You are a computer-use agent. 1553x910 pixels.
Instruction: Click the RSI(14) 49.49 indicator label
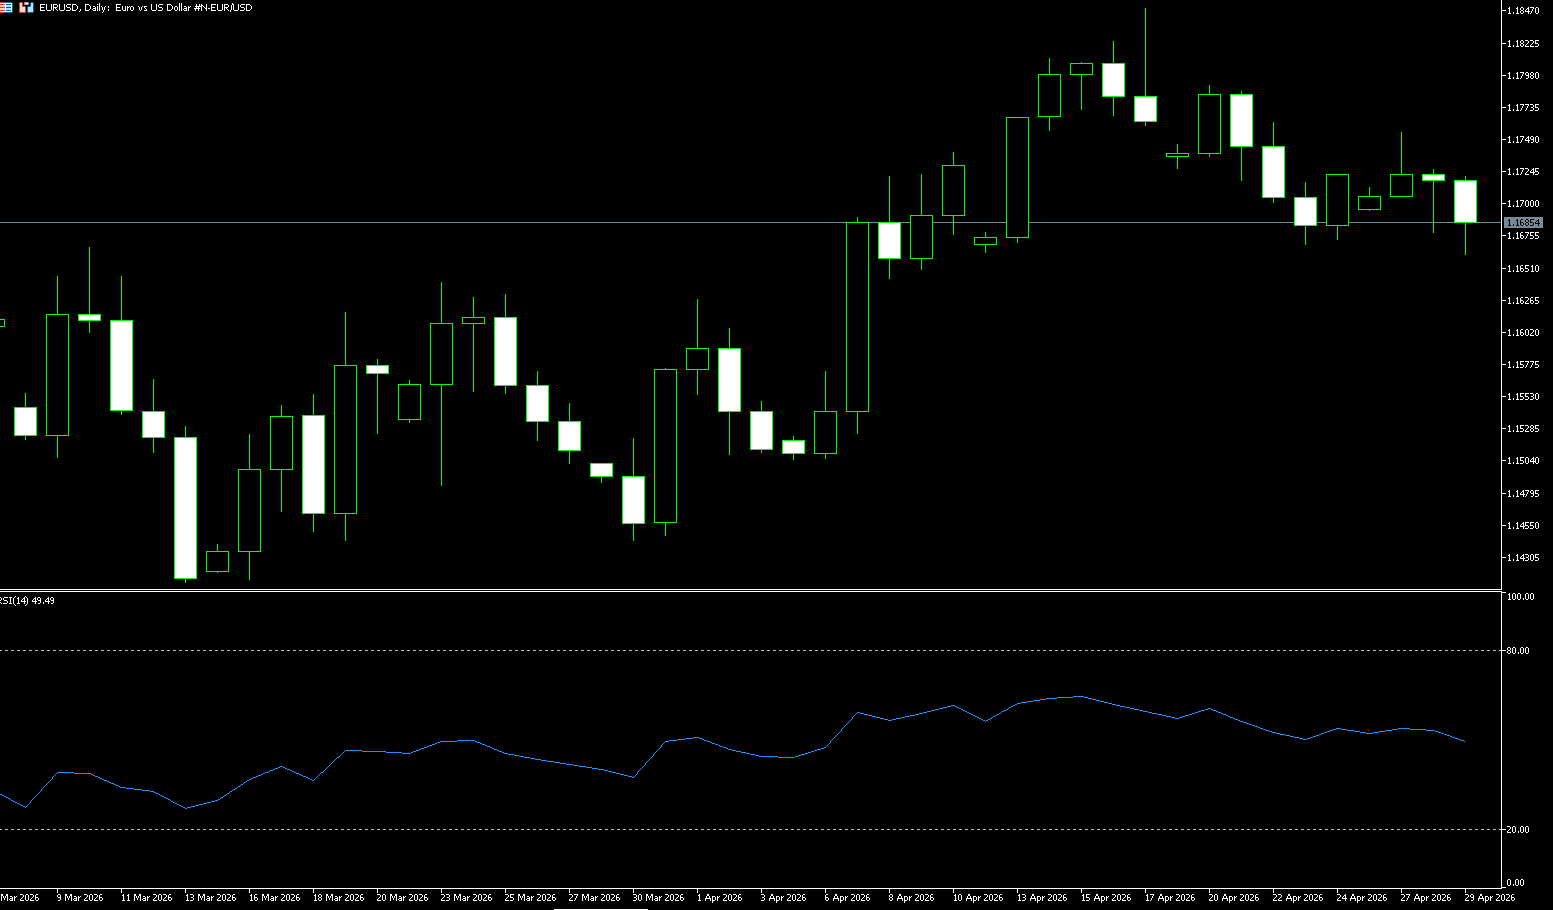pos(27,600)
